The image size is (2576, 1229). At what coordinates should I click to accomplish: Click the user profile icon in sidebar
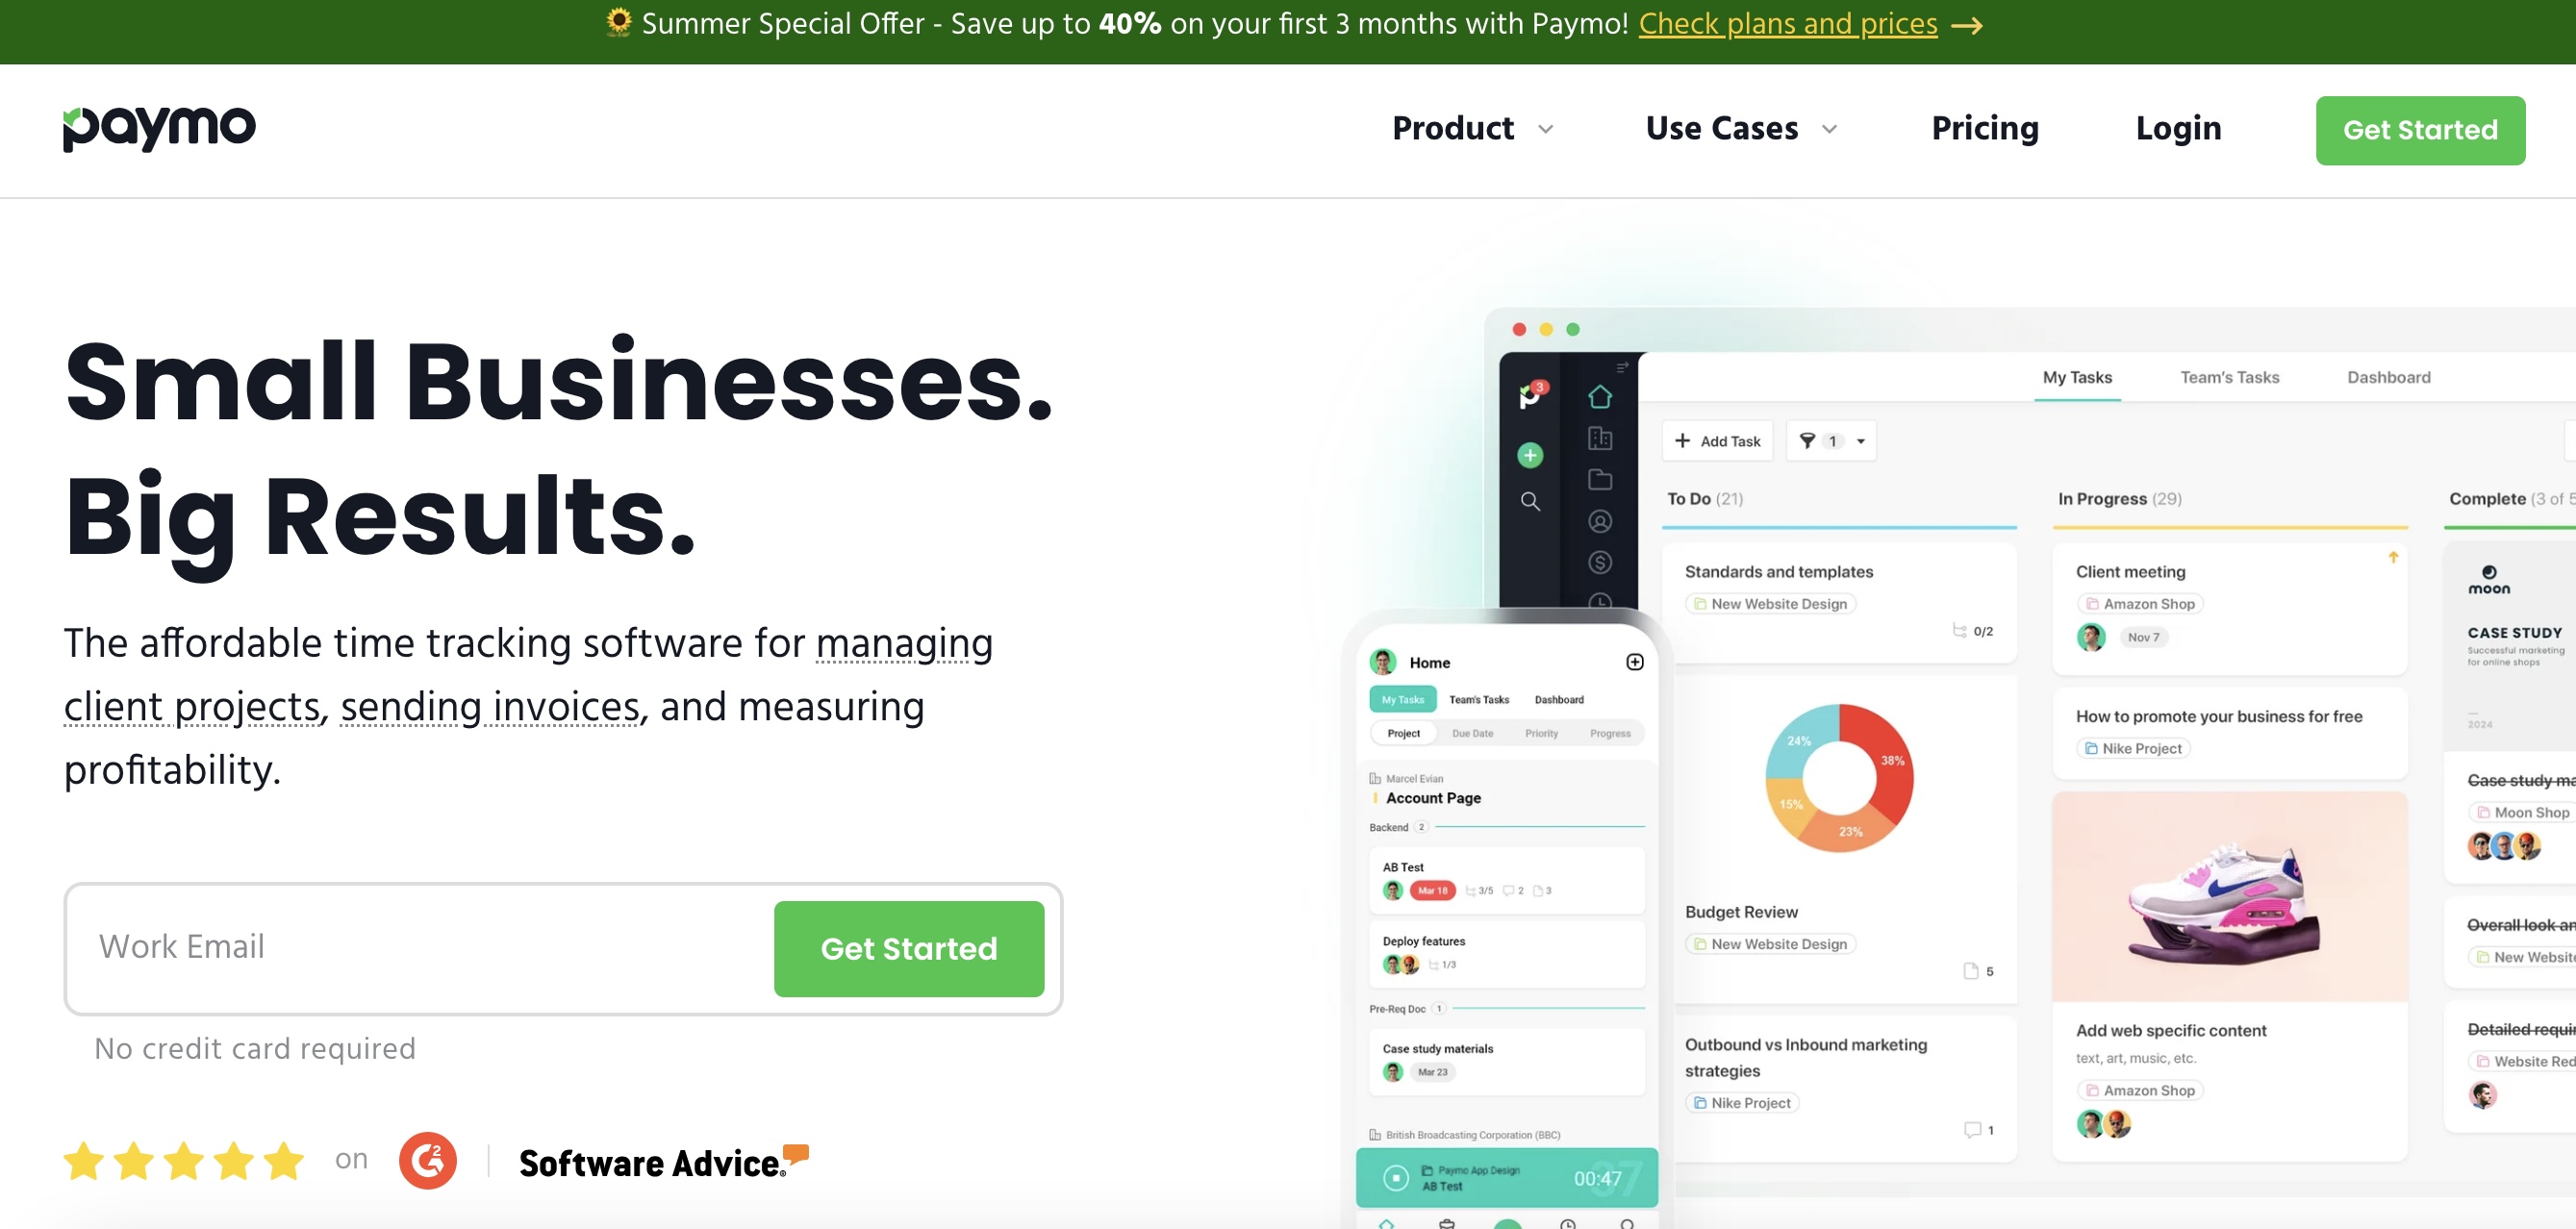(x=1599, y=521)
